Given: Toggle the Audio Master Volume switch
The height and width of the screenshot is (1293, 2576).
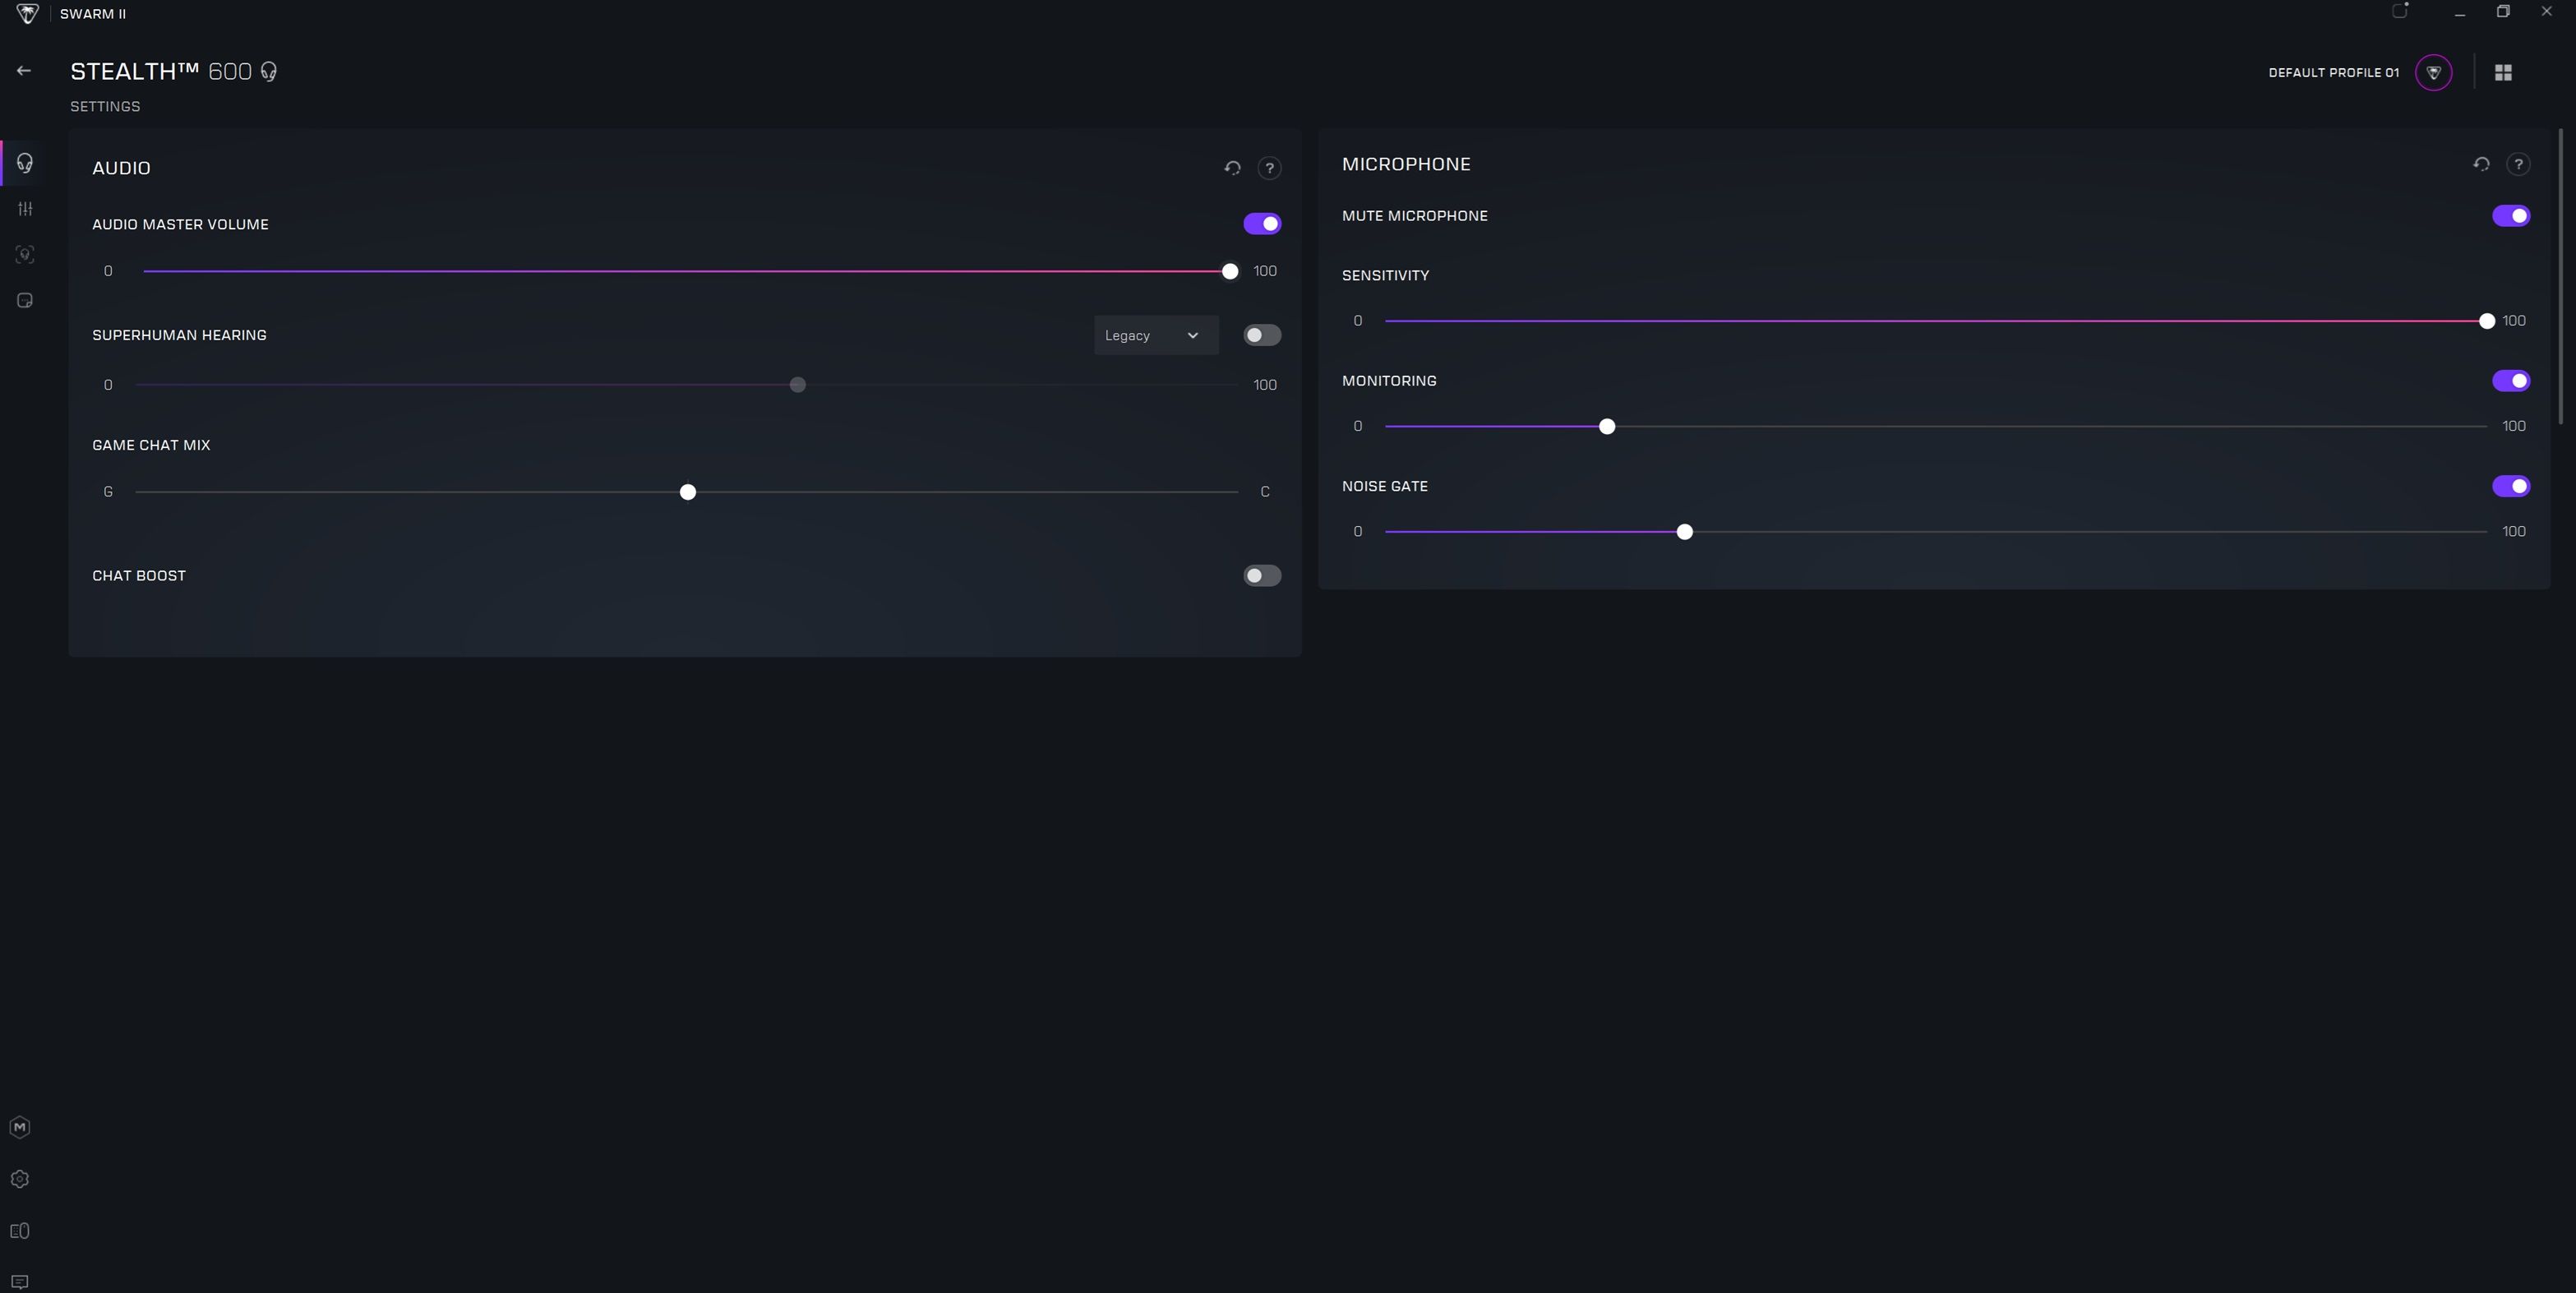Looking at the screenshot, I should (1263, 224).
